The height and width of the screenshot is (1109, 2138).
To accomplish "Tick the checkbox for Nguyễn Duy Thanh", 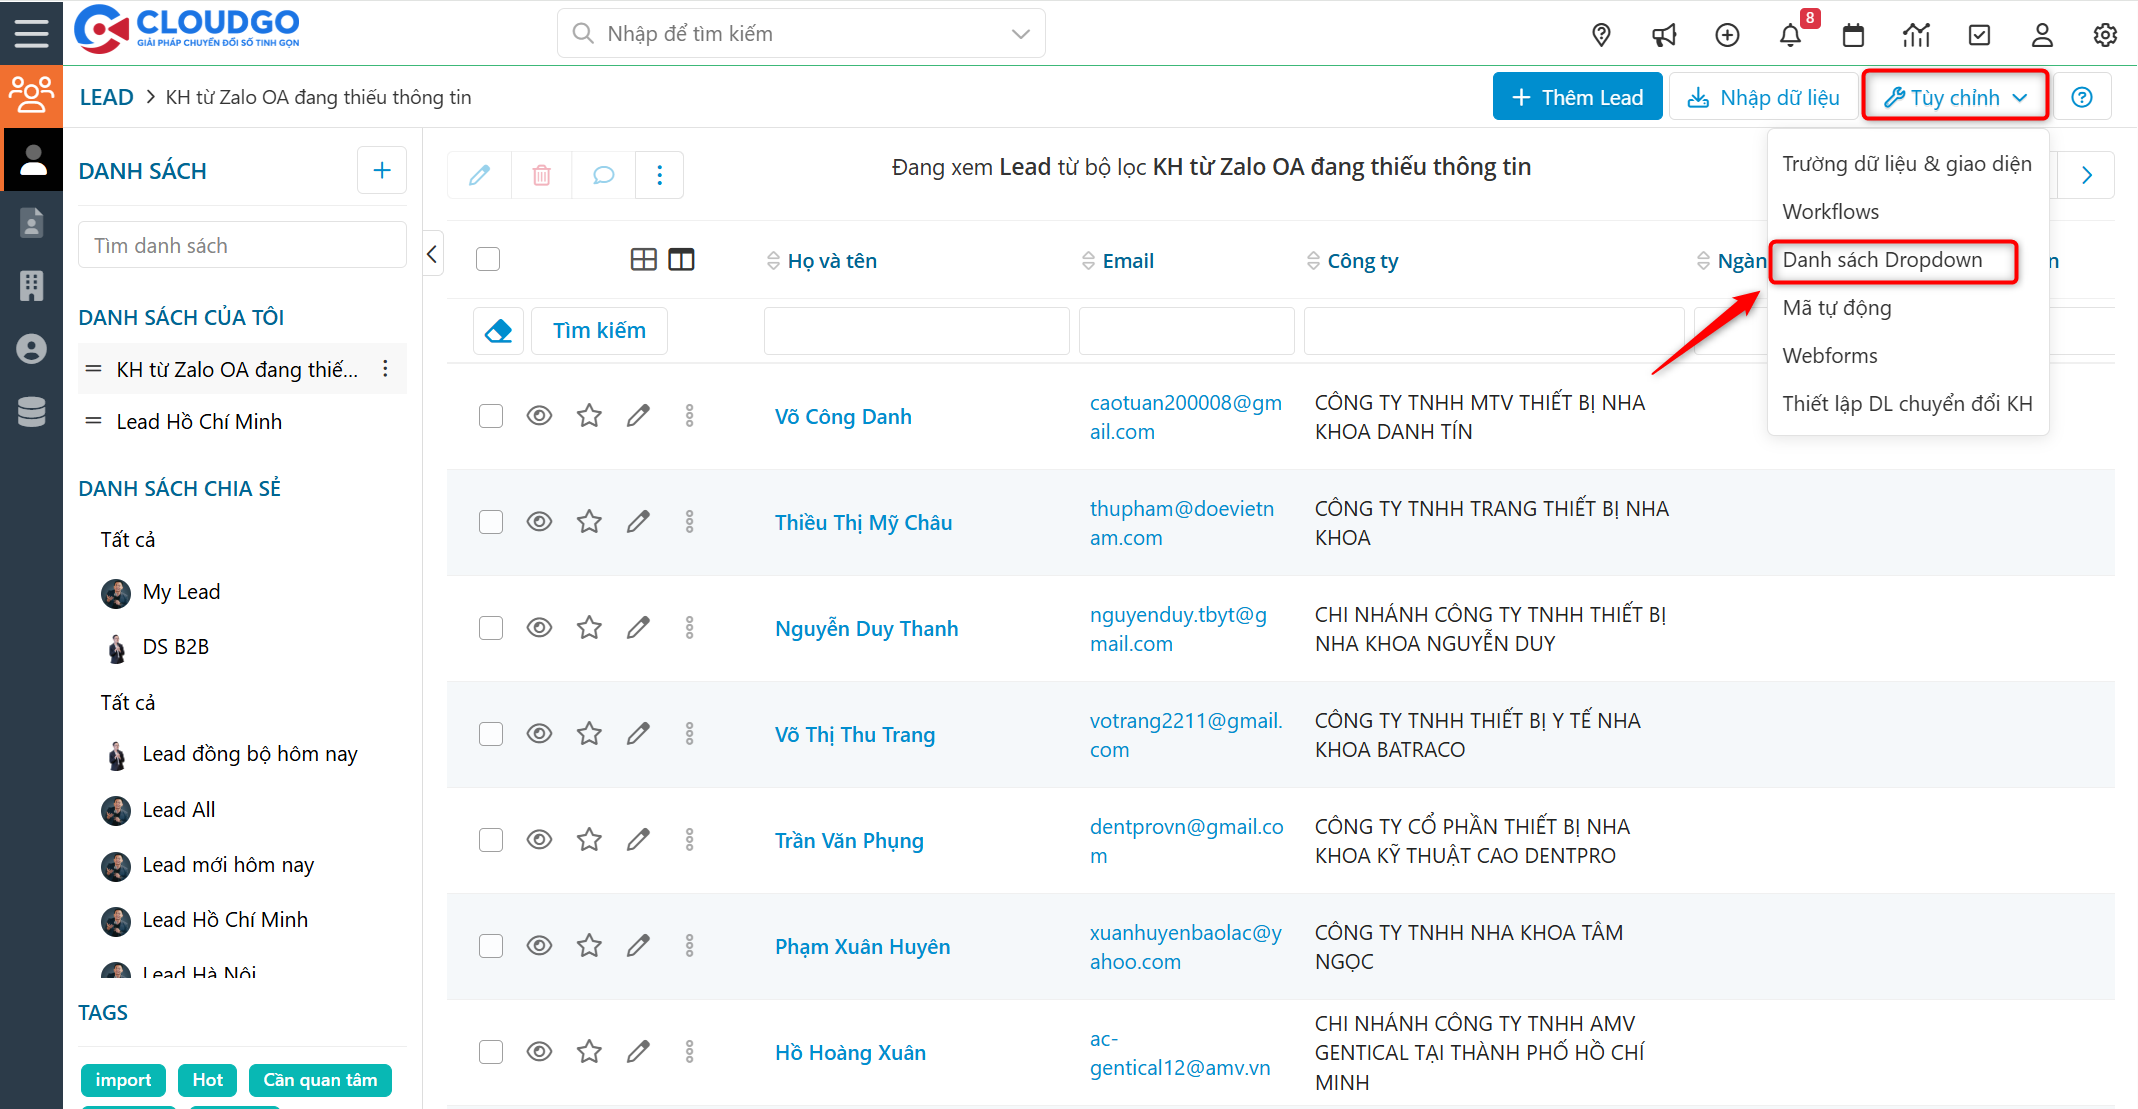I will 490,628.
